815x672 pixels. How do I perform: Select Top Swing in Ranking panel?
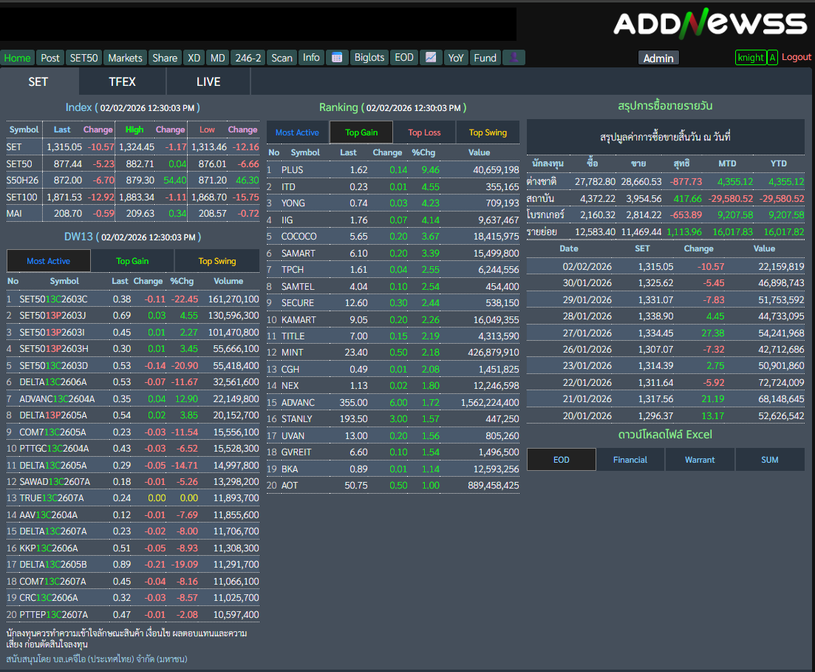[x=488, y=132]
